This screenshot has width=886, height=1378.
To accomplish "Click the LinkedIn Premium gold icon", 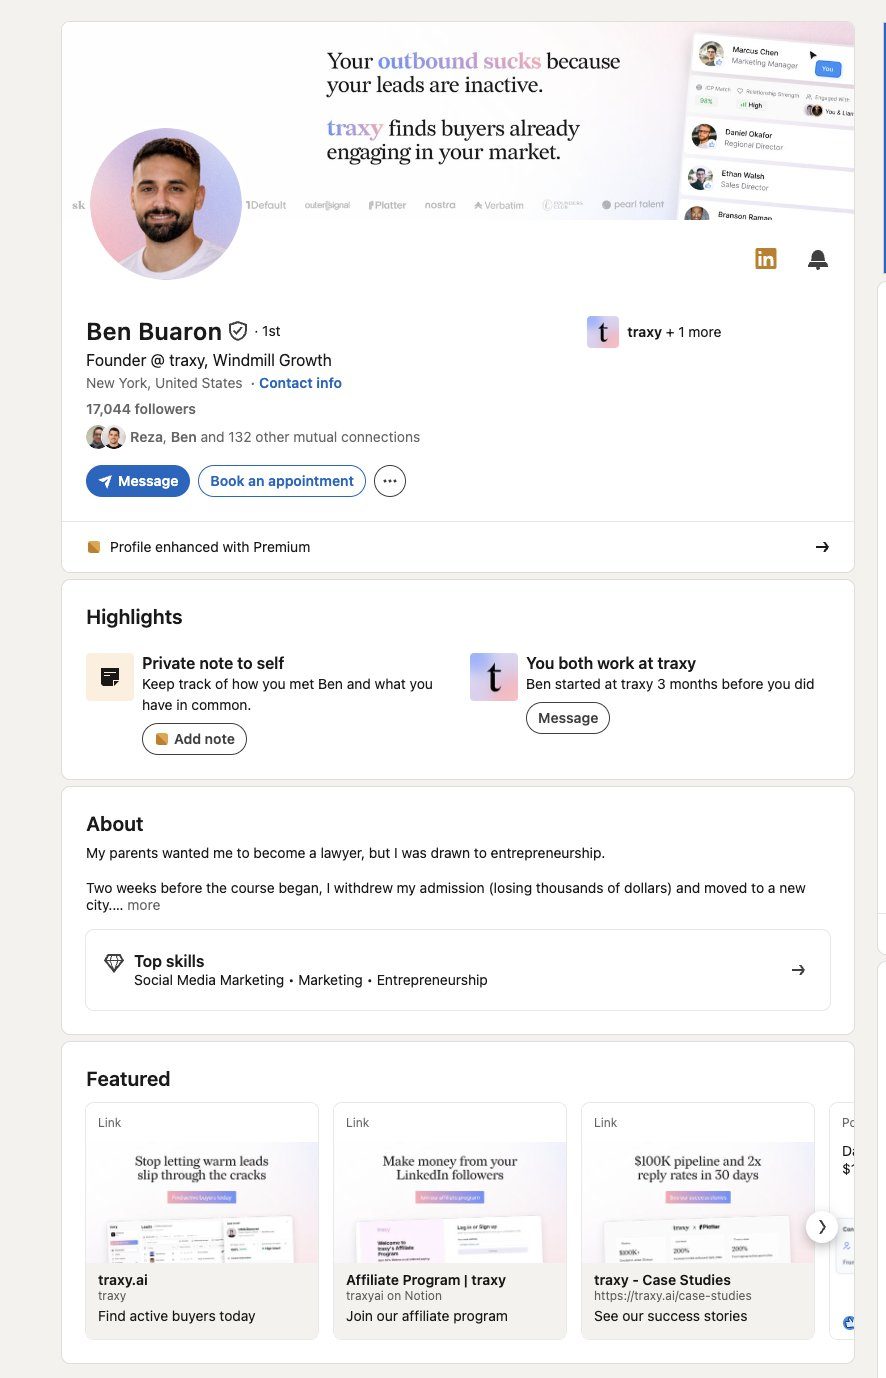I will tap(766, 259).
